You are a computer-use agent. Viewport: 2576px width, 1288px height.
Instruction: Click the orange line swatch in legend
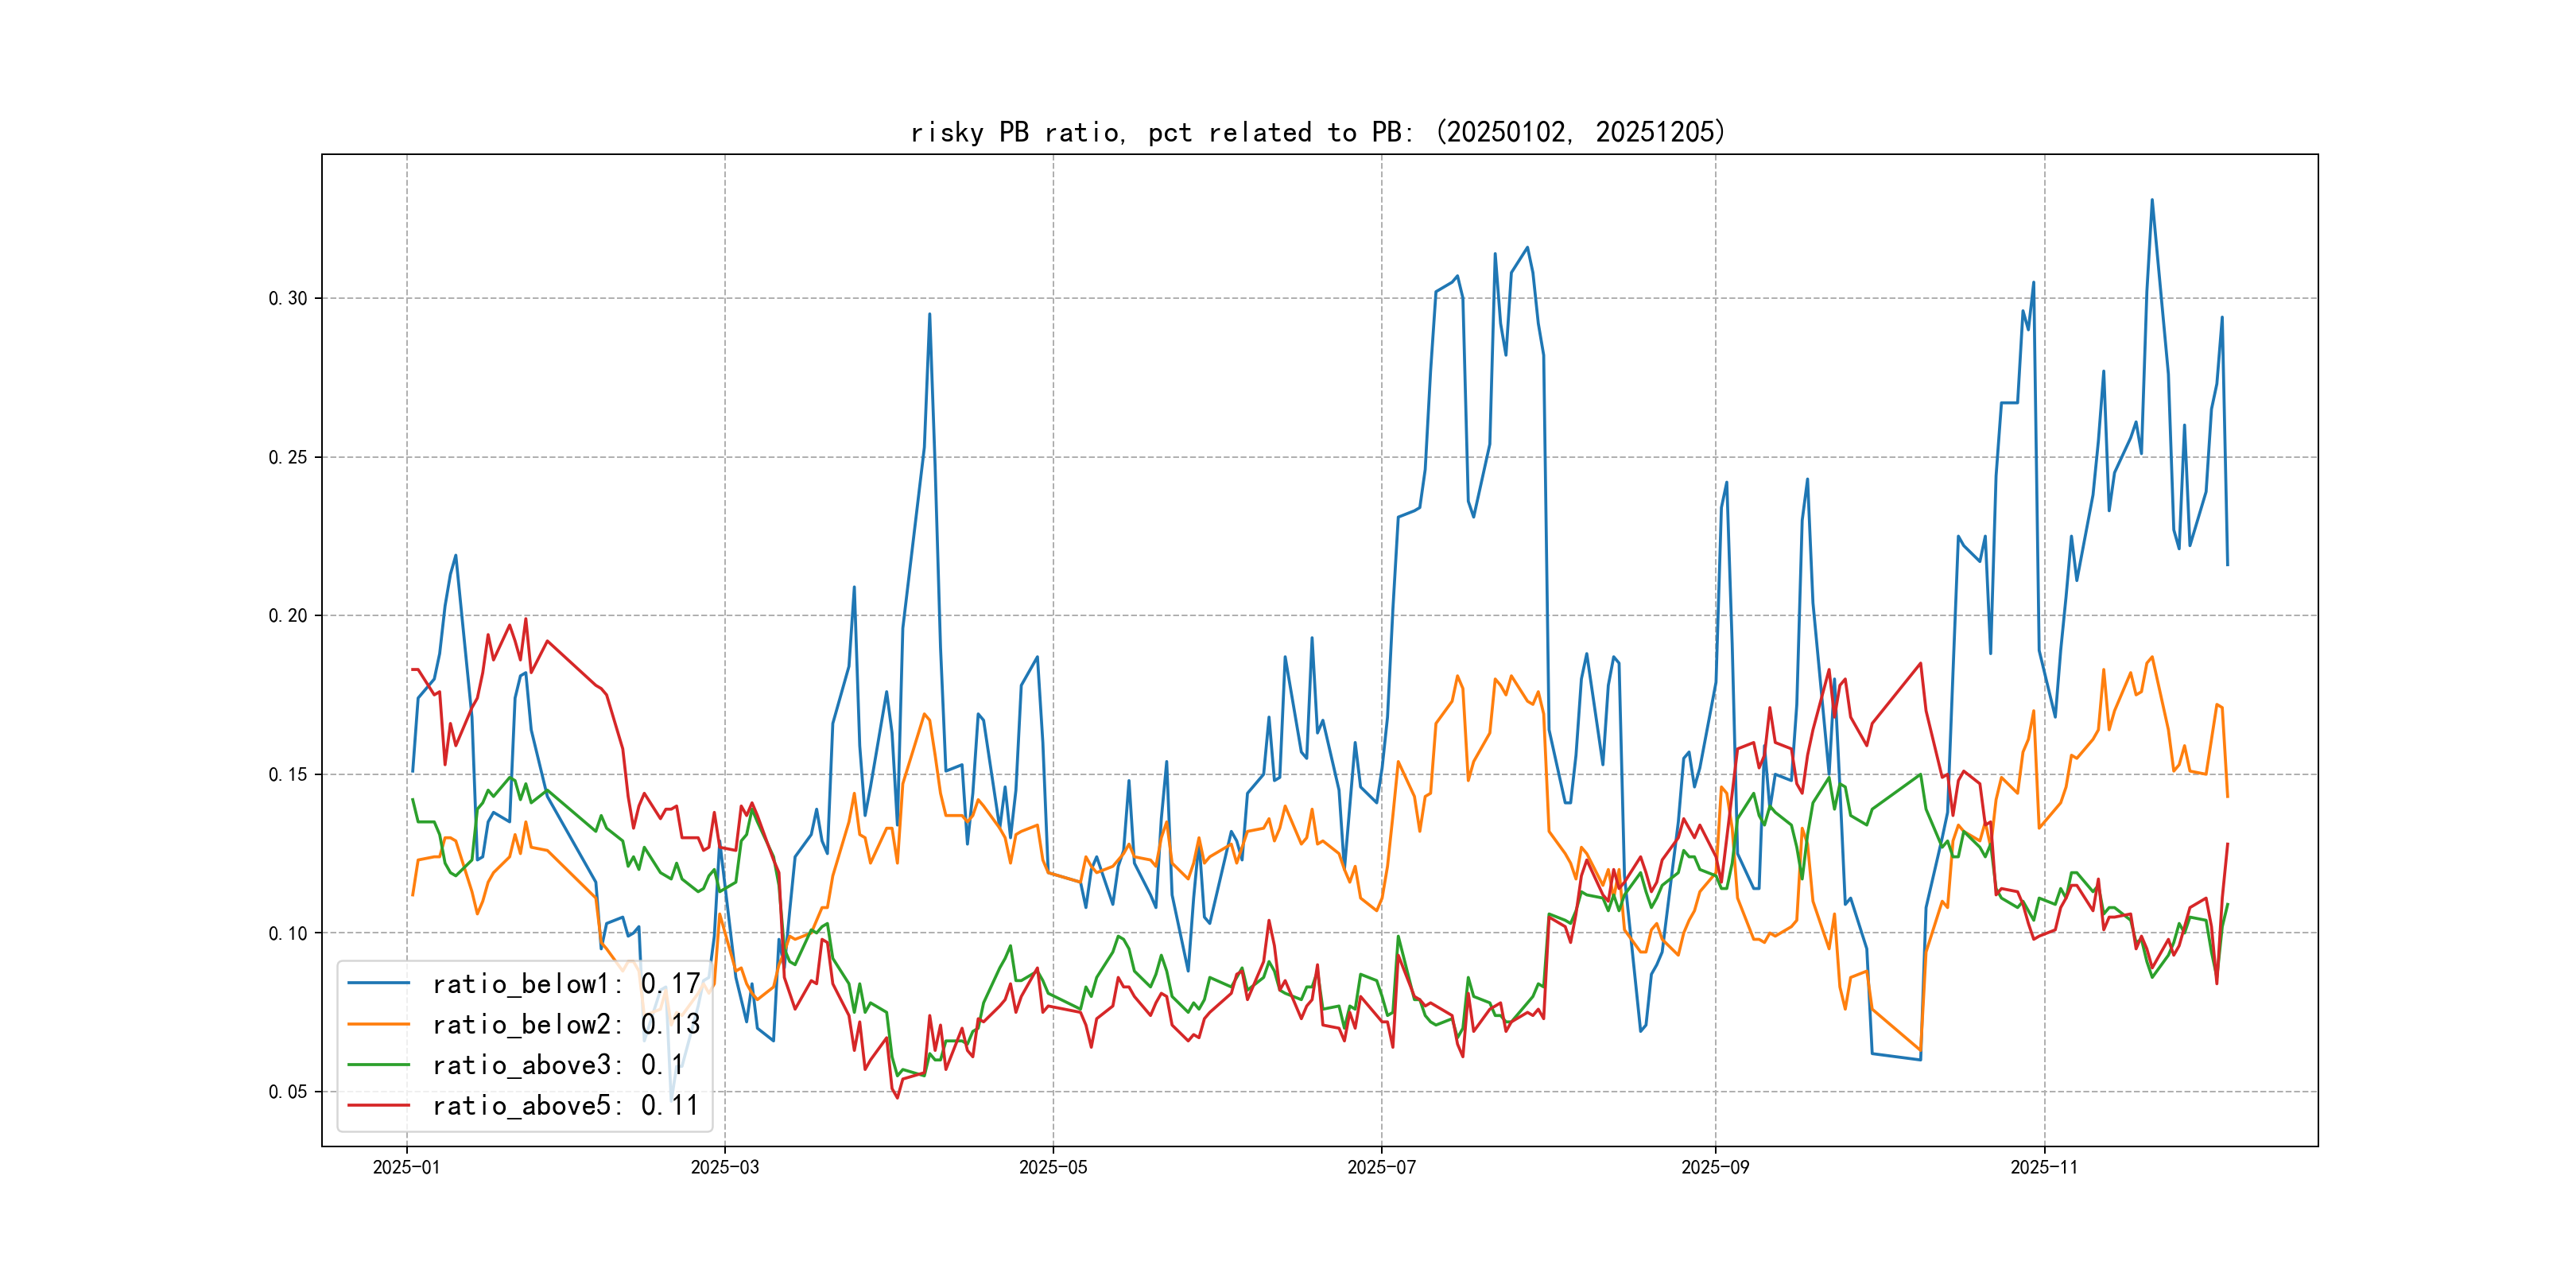(x=378, y=1024)
